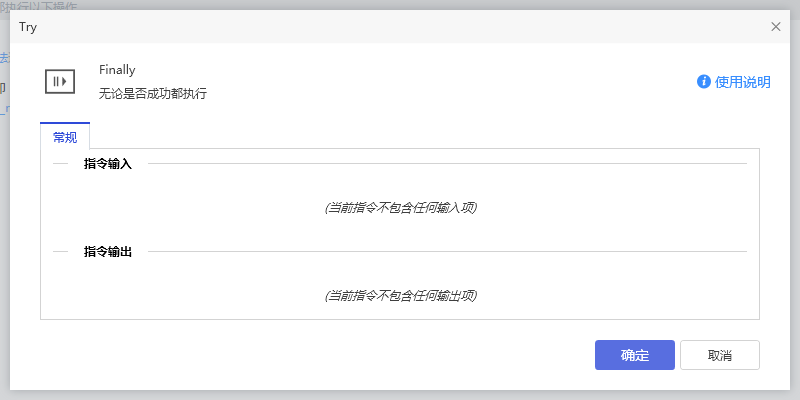Click the Try dialog title text
The image size is (800, 400).
[x=28, y=27]
